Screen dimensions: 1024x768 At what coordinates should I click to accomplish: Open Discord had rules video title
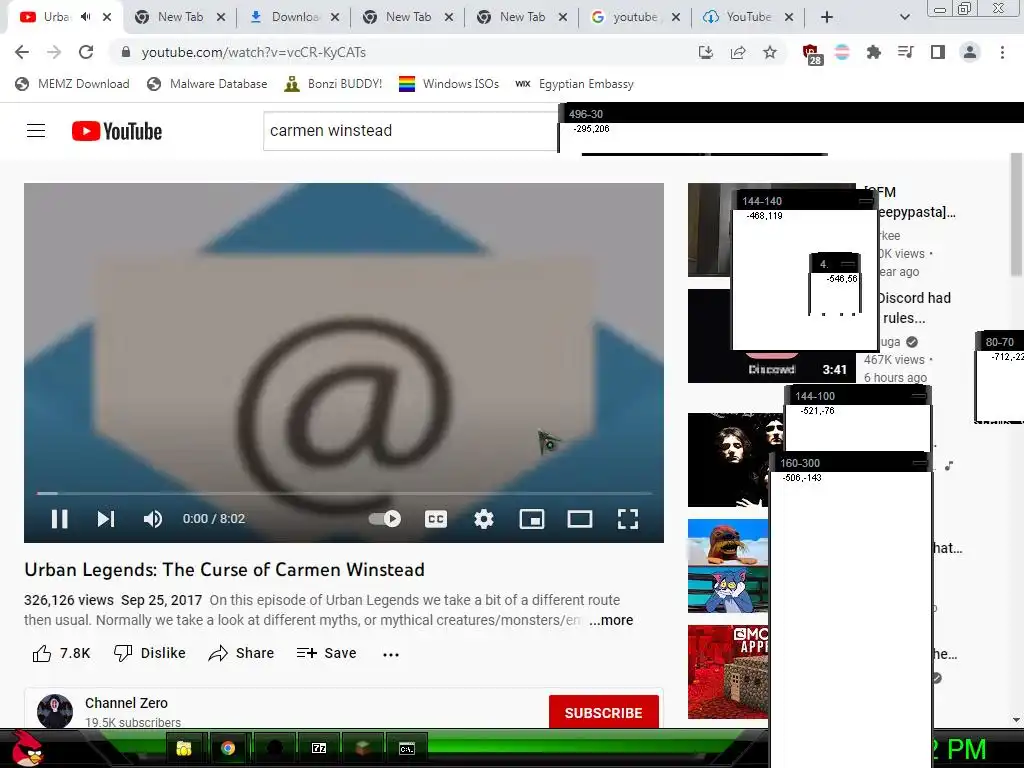(913, 308)
